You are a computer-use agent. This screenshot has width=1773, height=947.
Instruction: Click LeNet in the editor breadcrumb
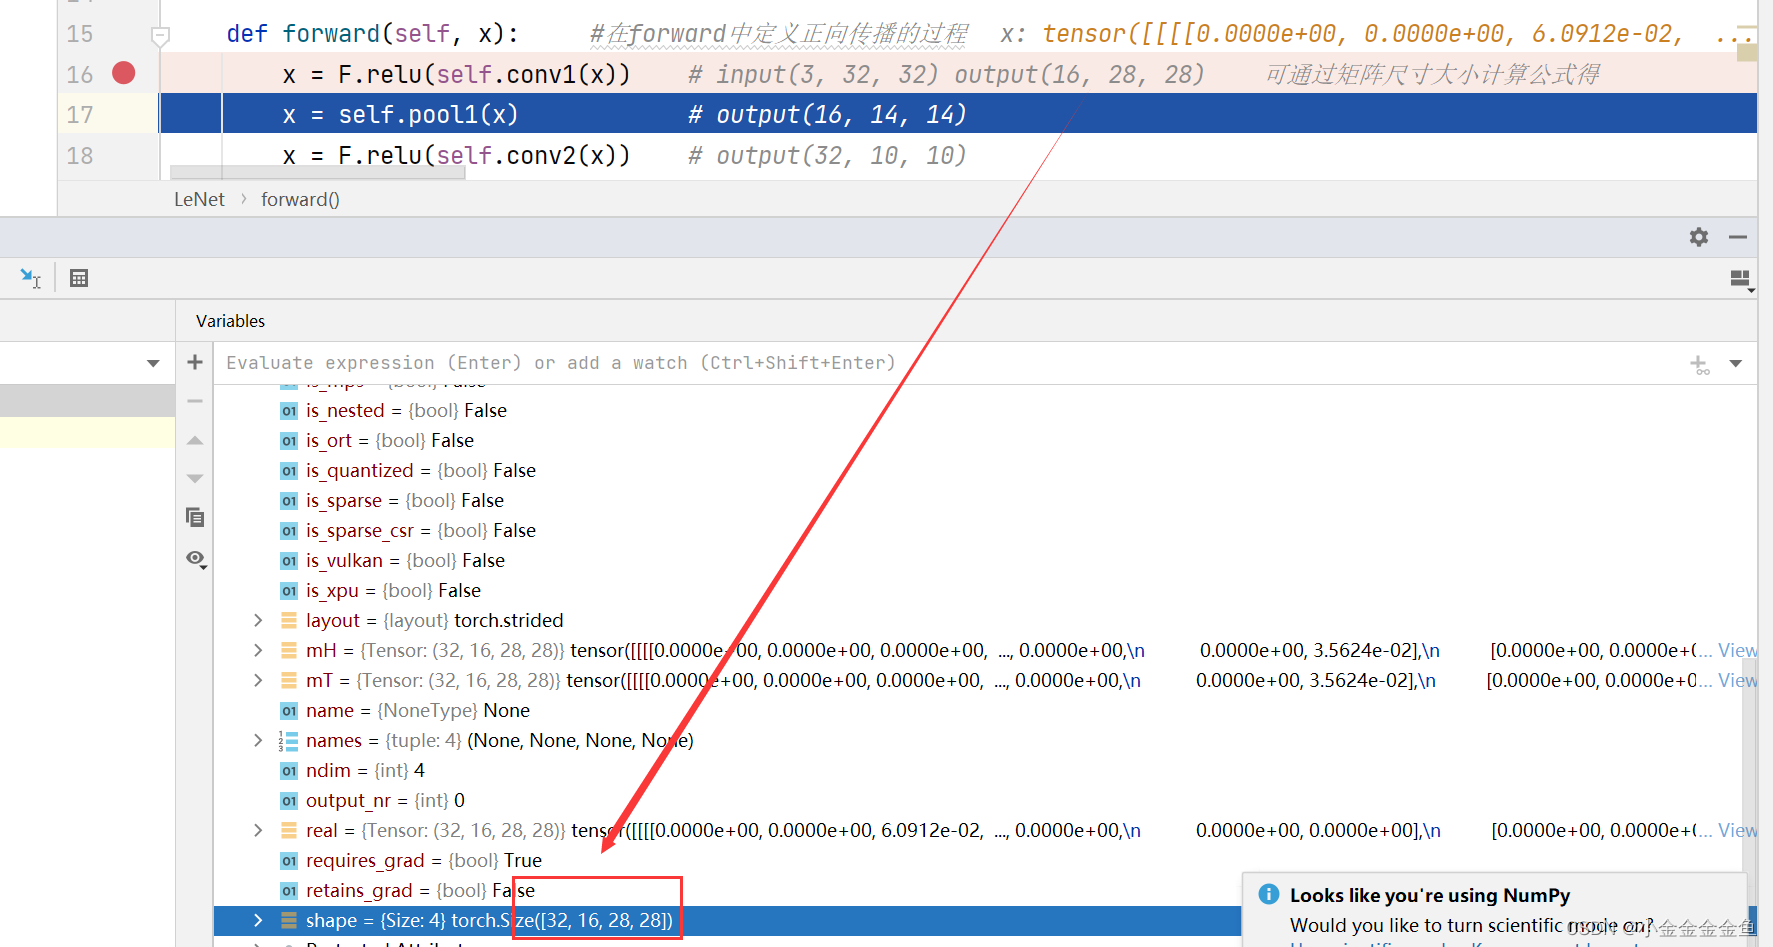199,199
